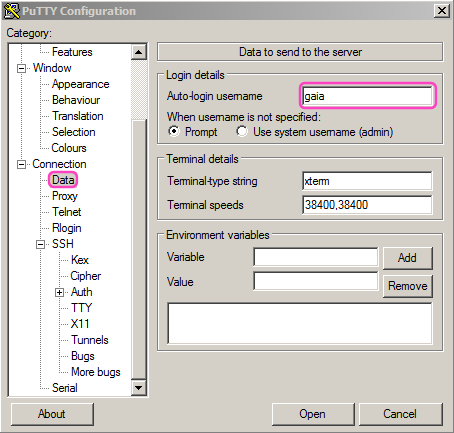
Task: Collapse the SSH tree node
Action: 40,245
